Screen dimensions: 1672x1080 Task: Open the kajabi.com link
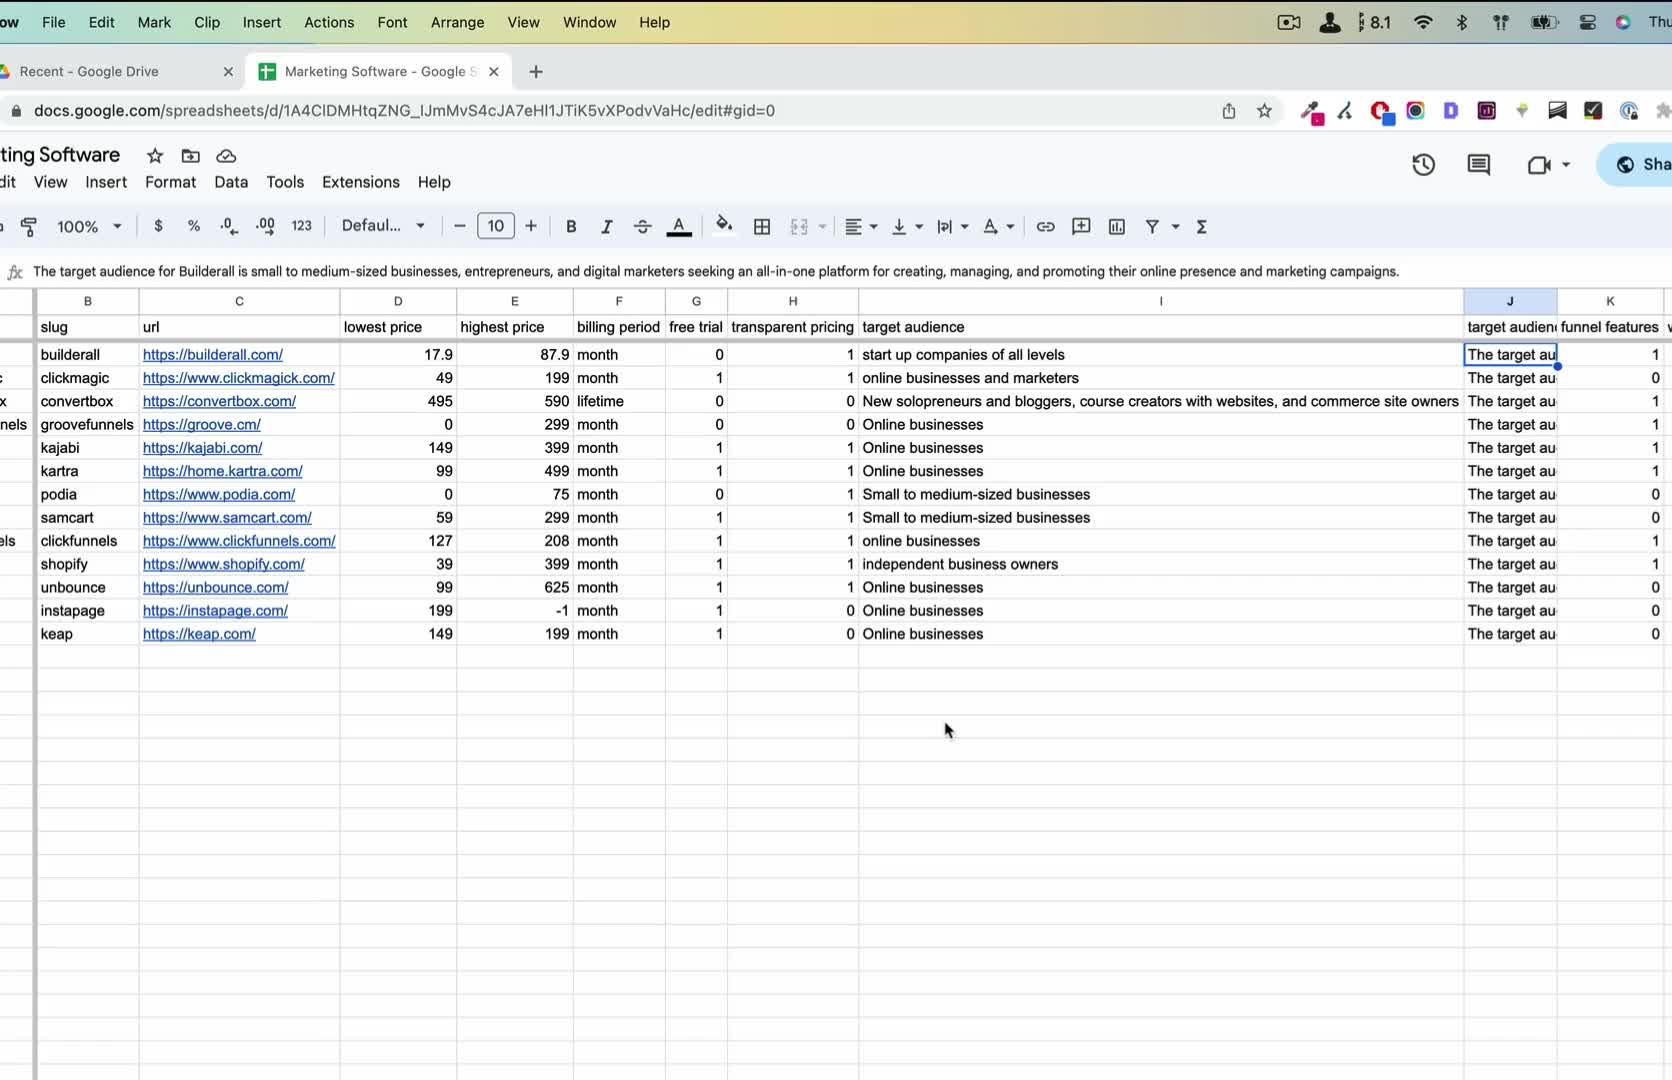(203, 448)
